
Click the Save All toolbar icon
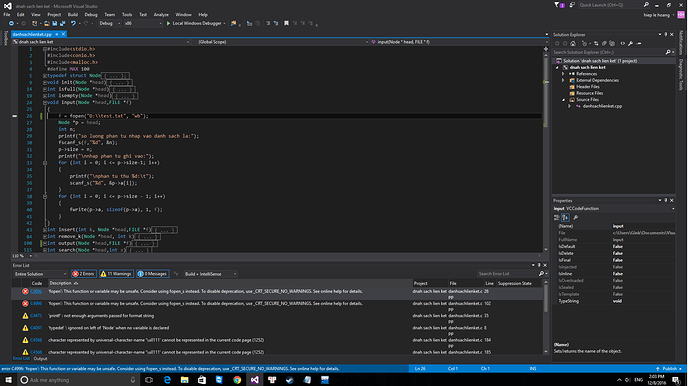(x=62, y=23)
